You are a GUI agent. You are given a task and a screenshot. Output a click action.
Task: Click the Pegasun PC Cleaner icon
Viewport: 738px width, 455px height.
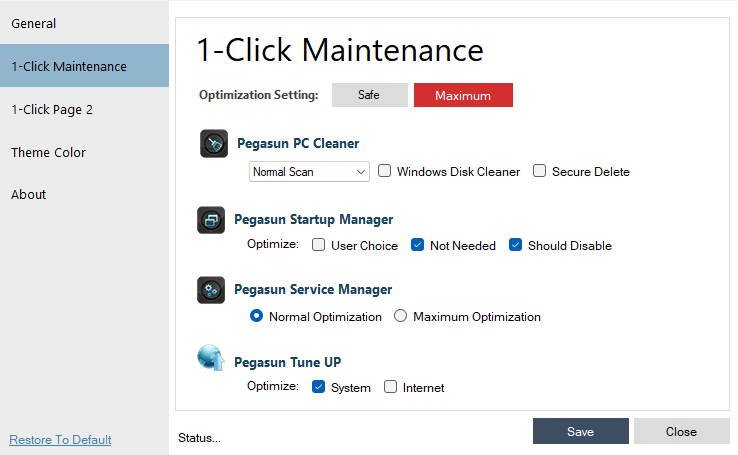click(214, 144)
